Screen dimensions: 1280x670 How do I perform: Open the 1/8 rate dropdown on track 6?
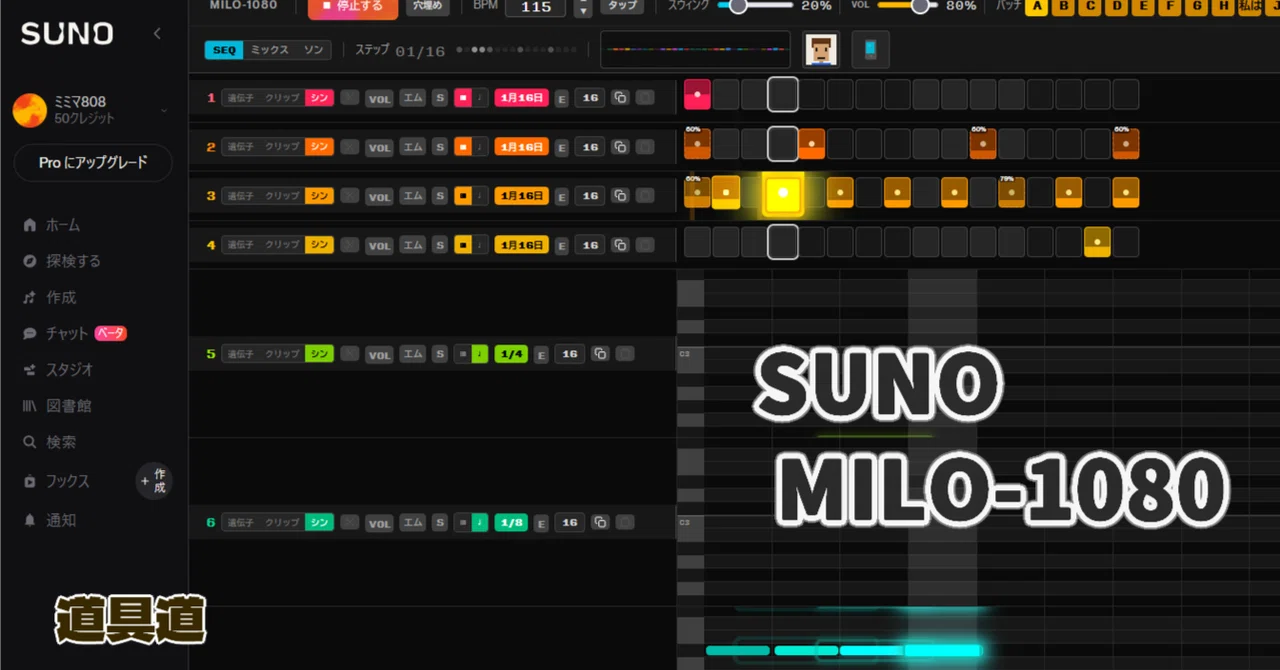click(511, 522)
